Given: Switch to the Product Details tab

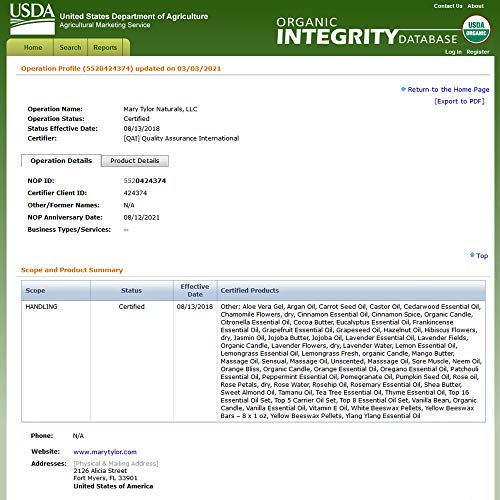Looking at the screenshot, I should [x=135, y=161].
